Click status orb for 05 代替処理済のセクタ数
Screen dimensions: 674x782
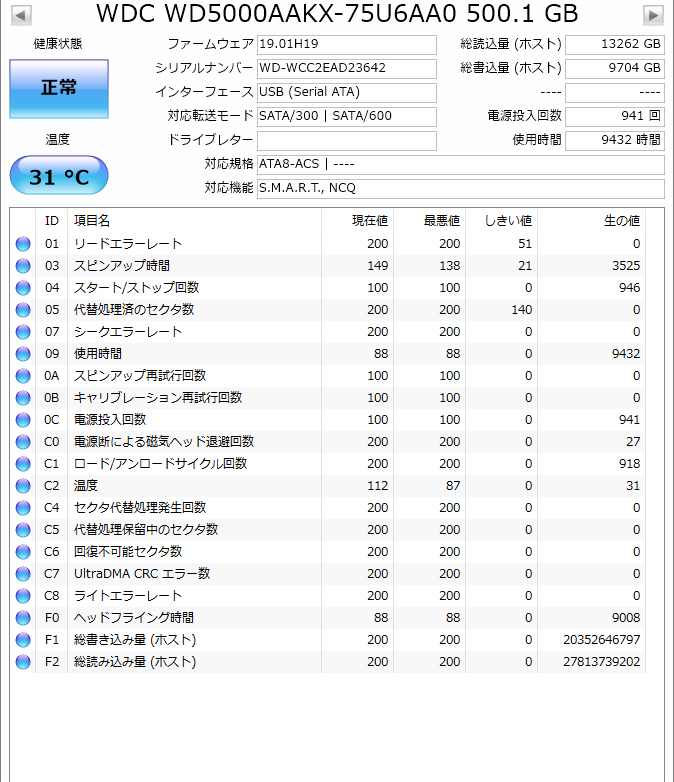[x=23, y=310]
